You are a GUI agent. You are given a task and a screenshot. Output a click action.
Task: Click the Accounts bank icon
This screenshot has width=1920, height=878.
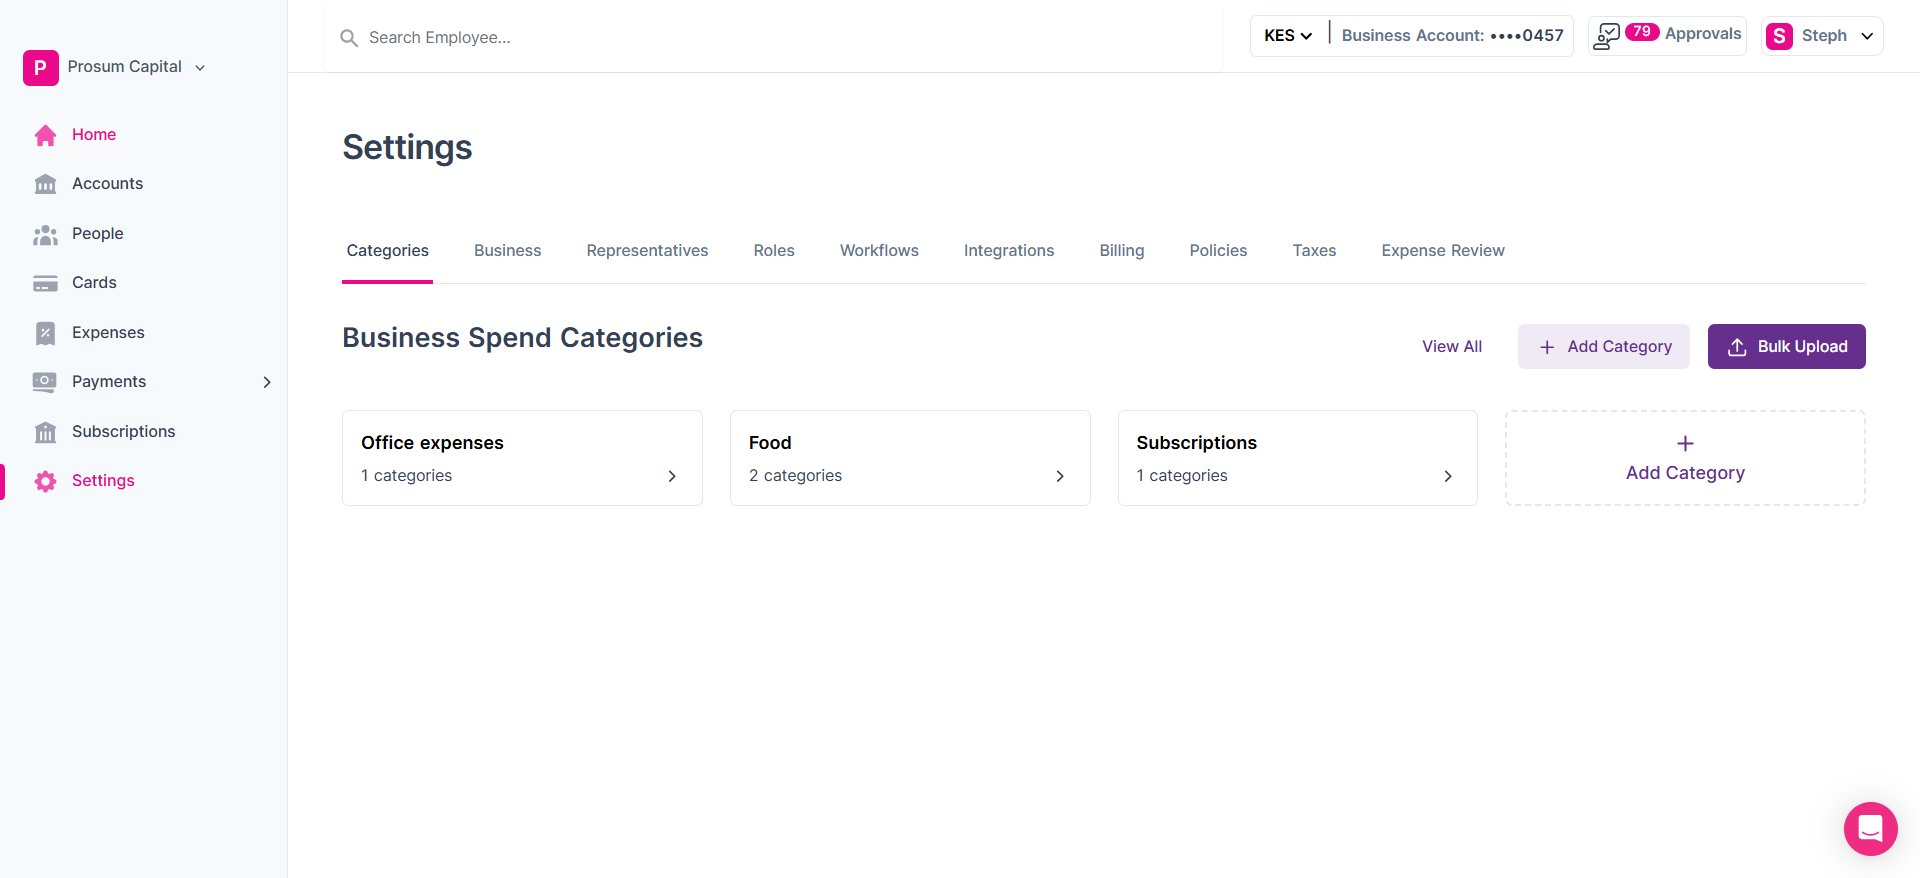[45, 184]
